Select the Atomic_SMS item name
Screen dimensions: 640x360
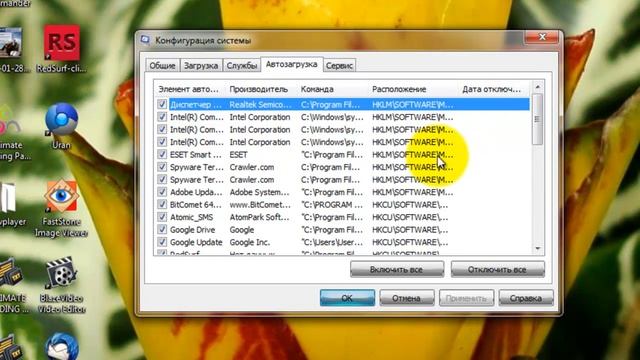pos(191,217)
